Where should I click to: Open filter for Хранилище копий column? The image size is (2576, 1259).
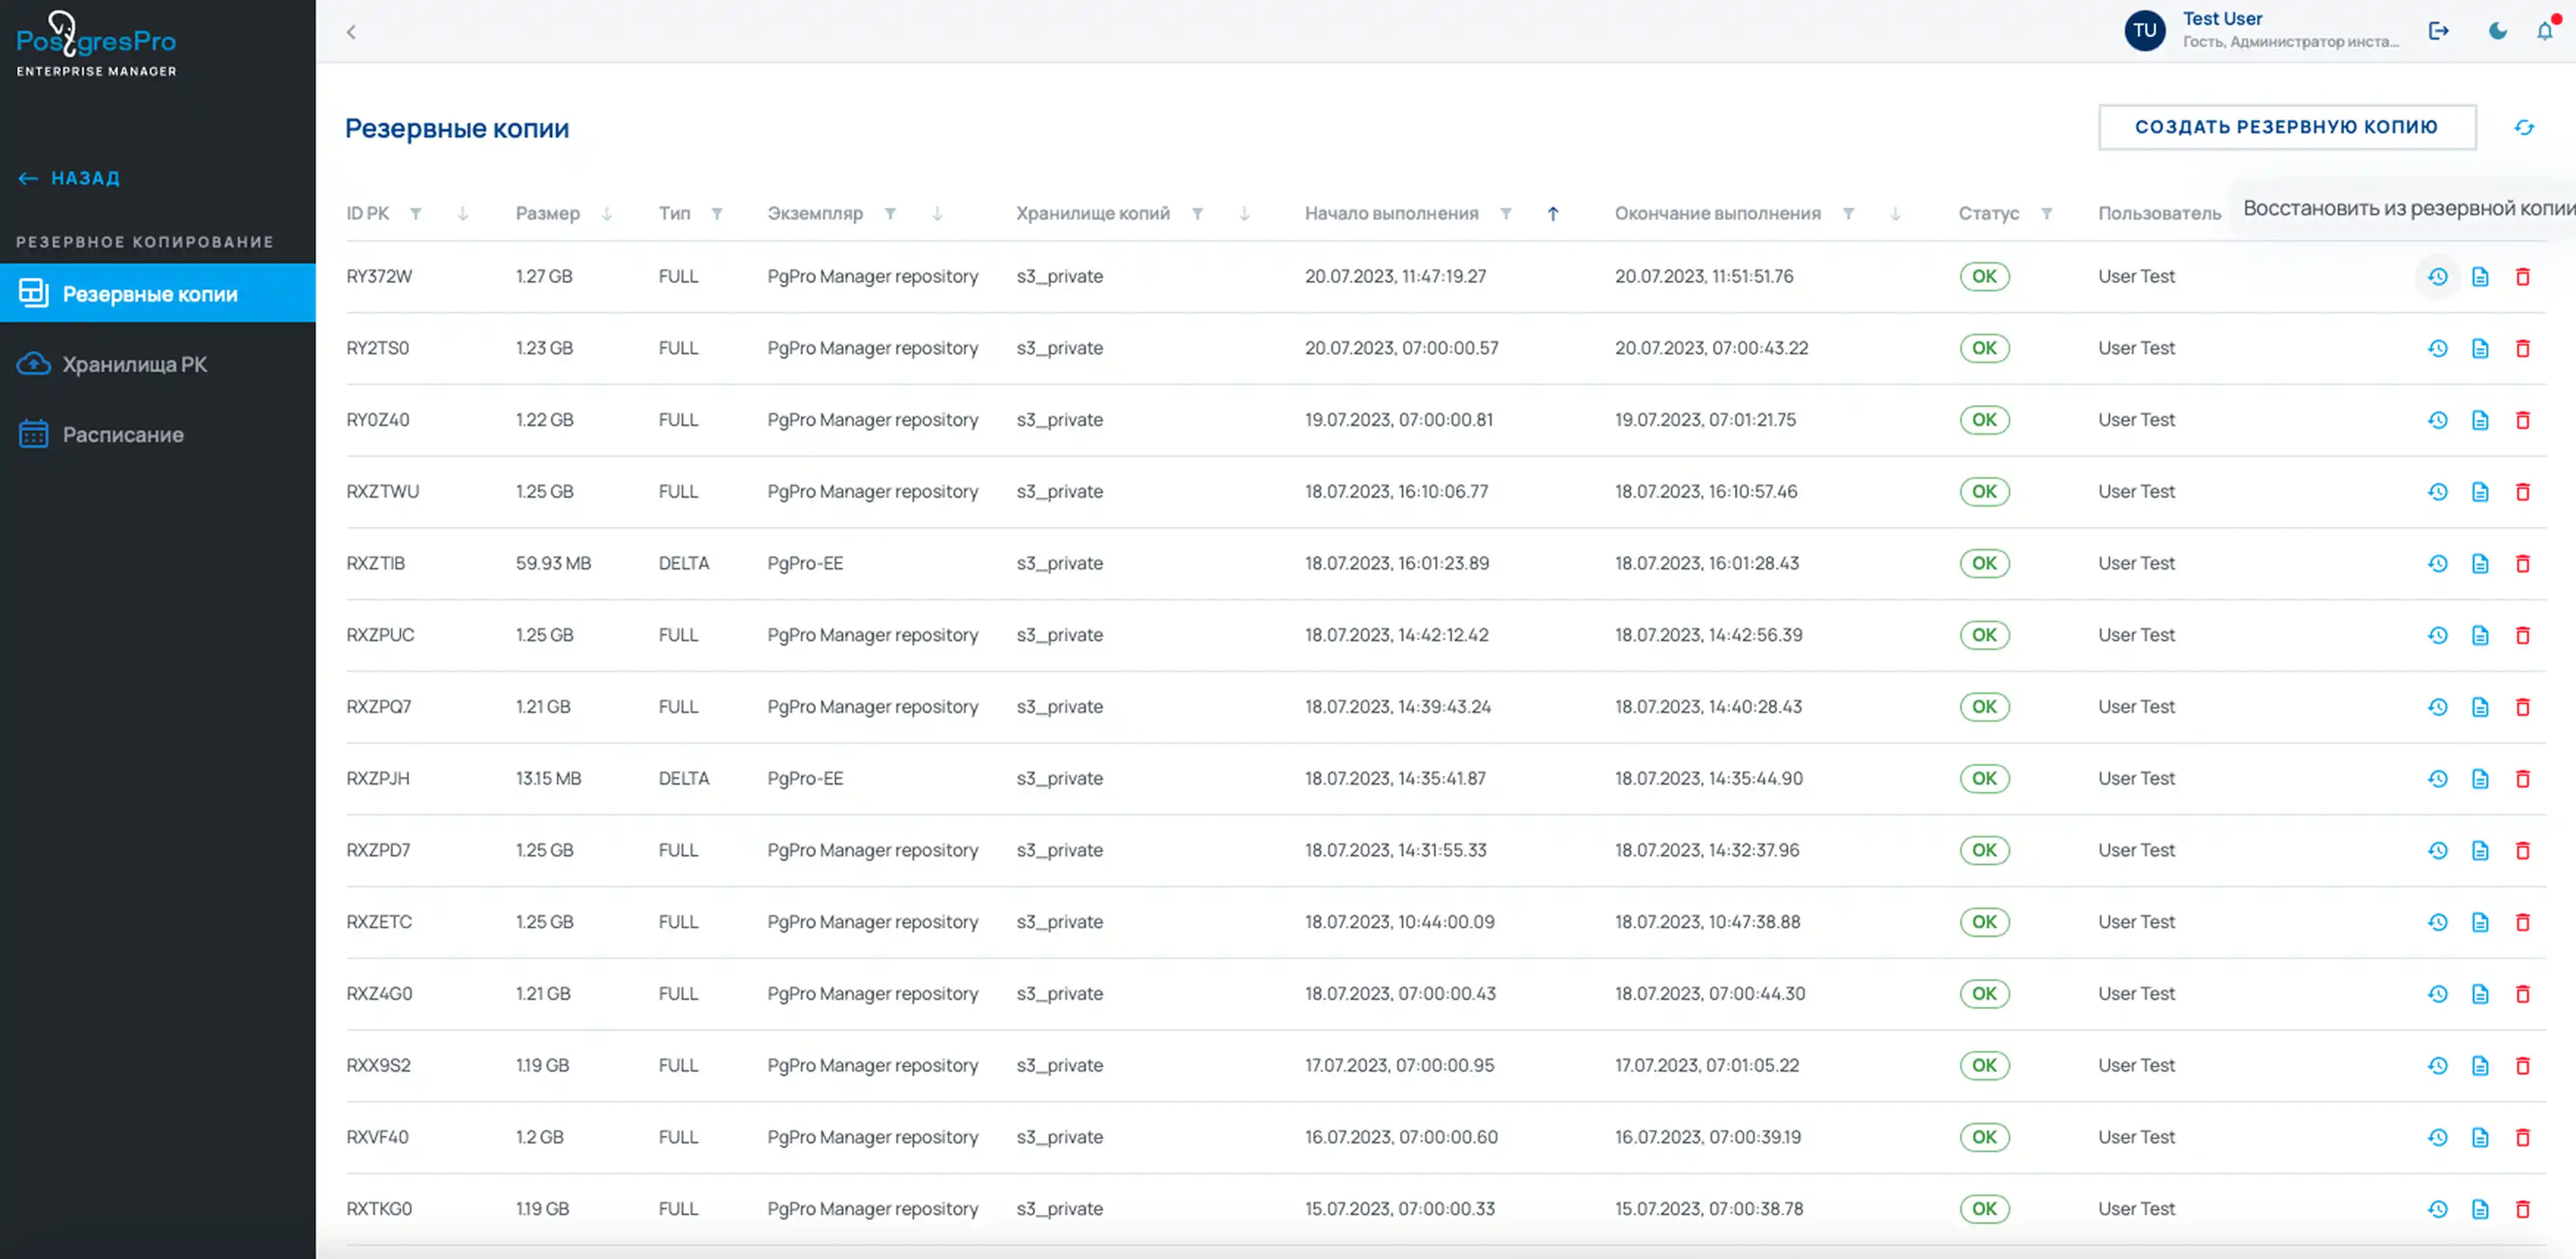(1196, 214)
